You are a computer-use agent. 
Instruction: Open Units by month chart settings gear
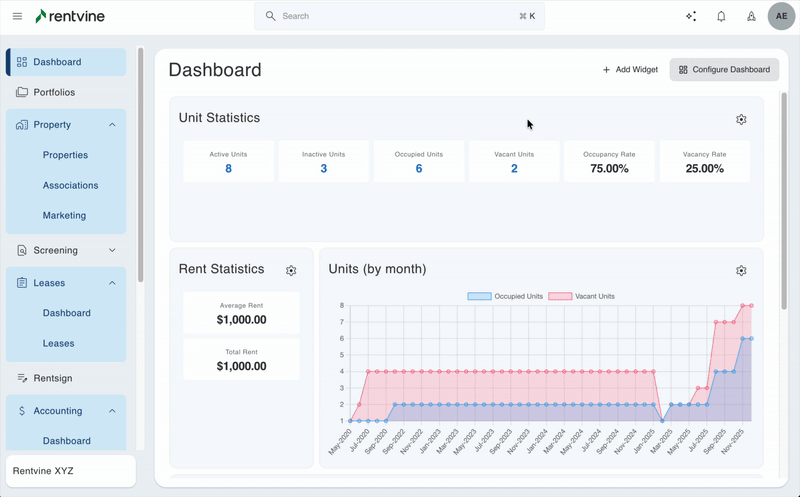click(741, 270)
